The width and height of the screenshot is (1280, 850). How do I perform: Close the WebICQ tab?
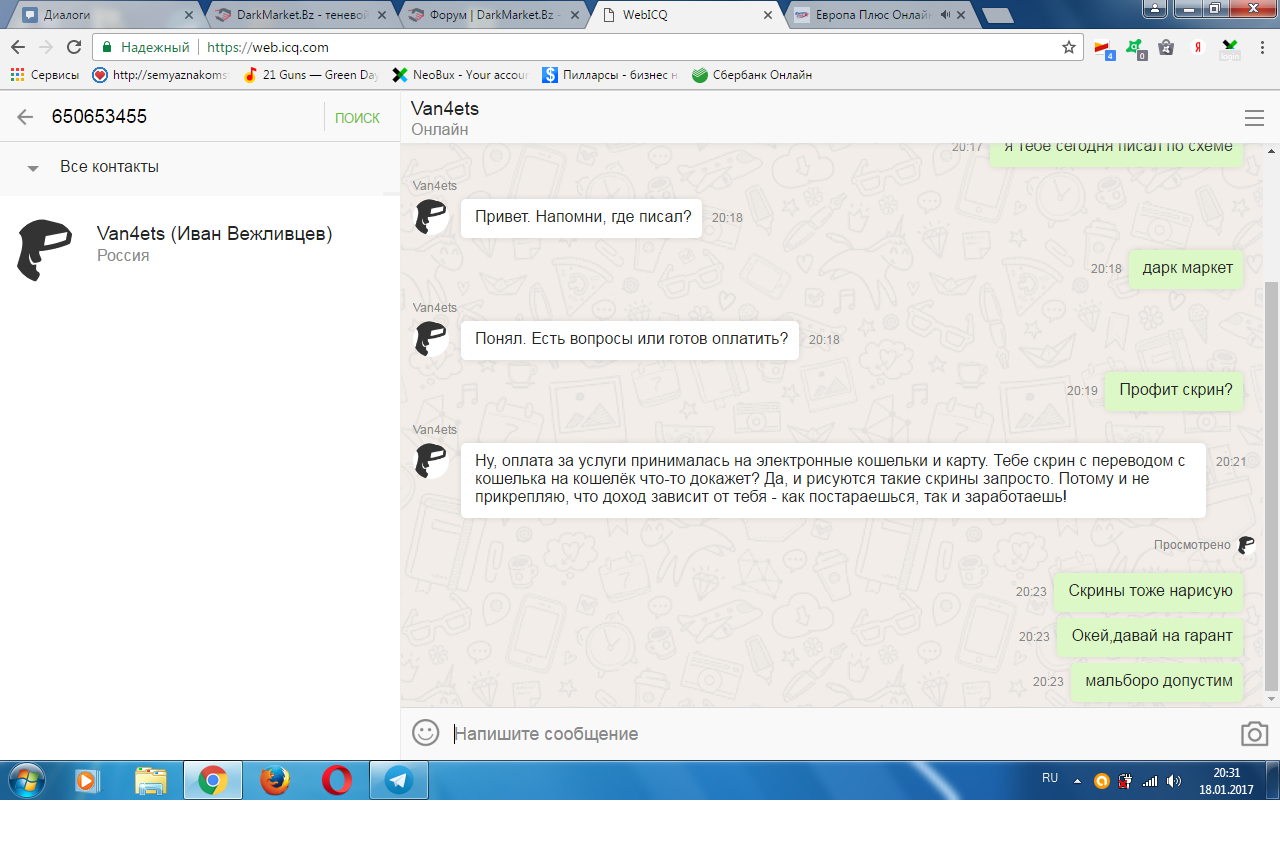(767, 15)
